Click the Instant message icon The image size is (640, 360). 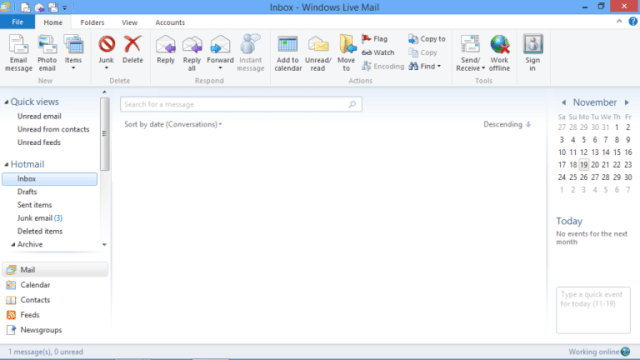[x=250, y=53]
